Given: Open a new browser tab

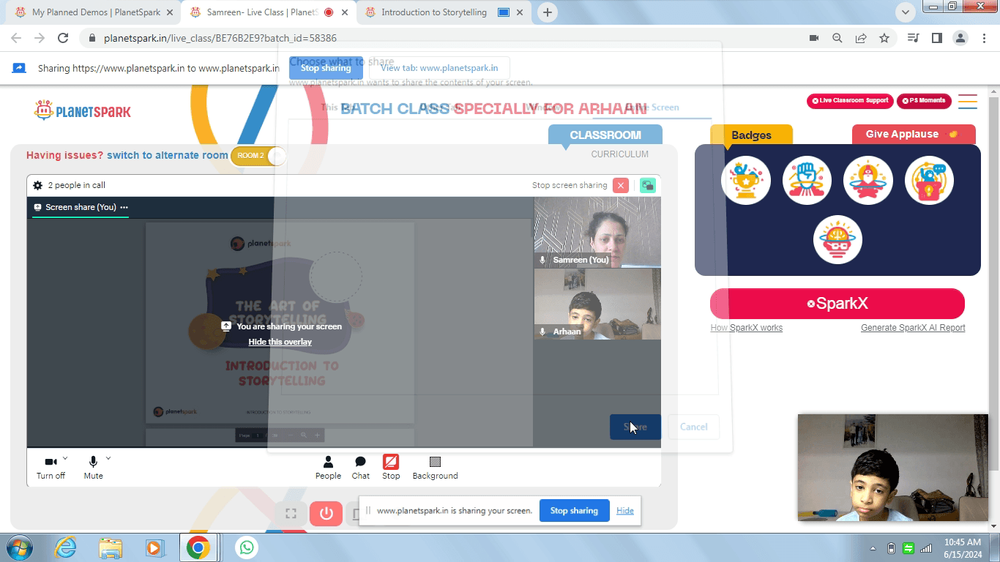Looking at the screenshot, I should pyautogui.click(x=547, y=12).
